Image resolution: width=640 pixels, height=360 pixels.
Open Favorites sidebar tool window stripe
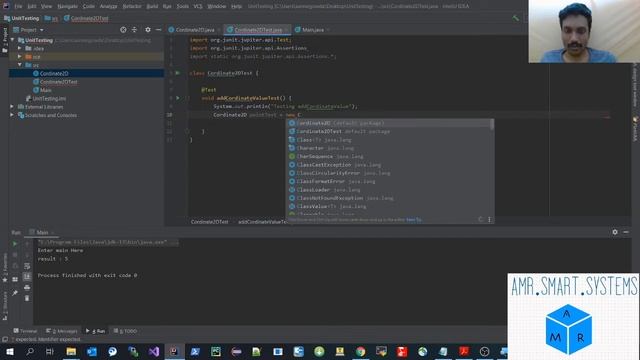point(4,269)
